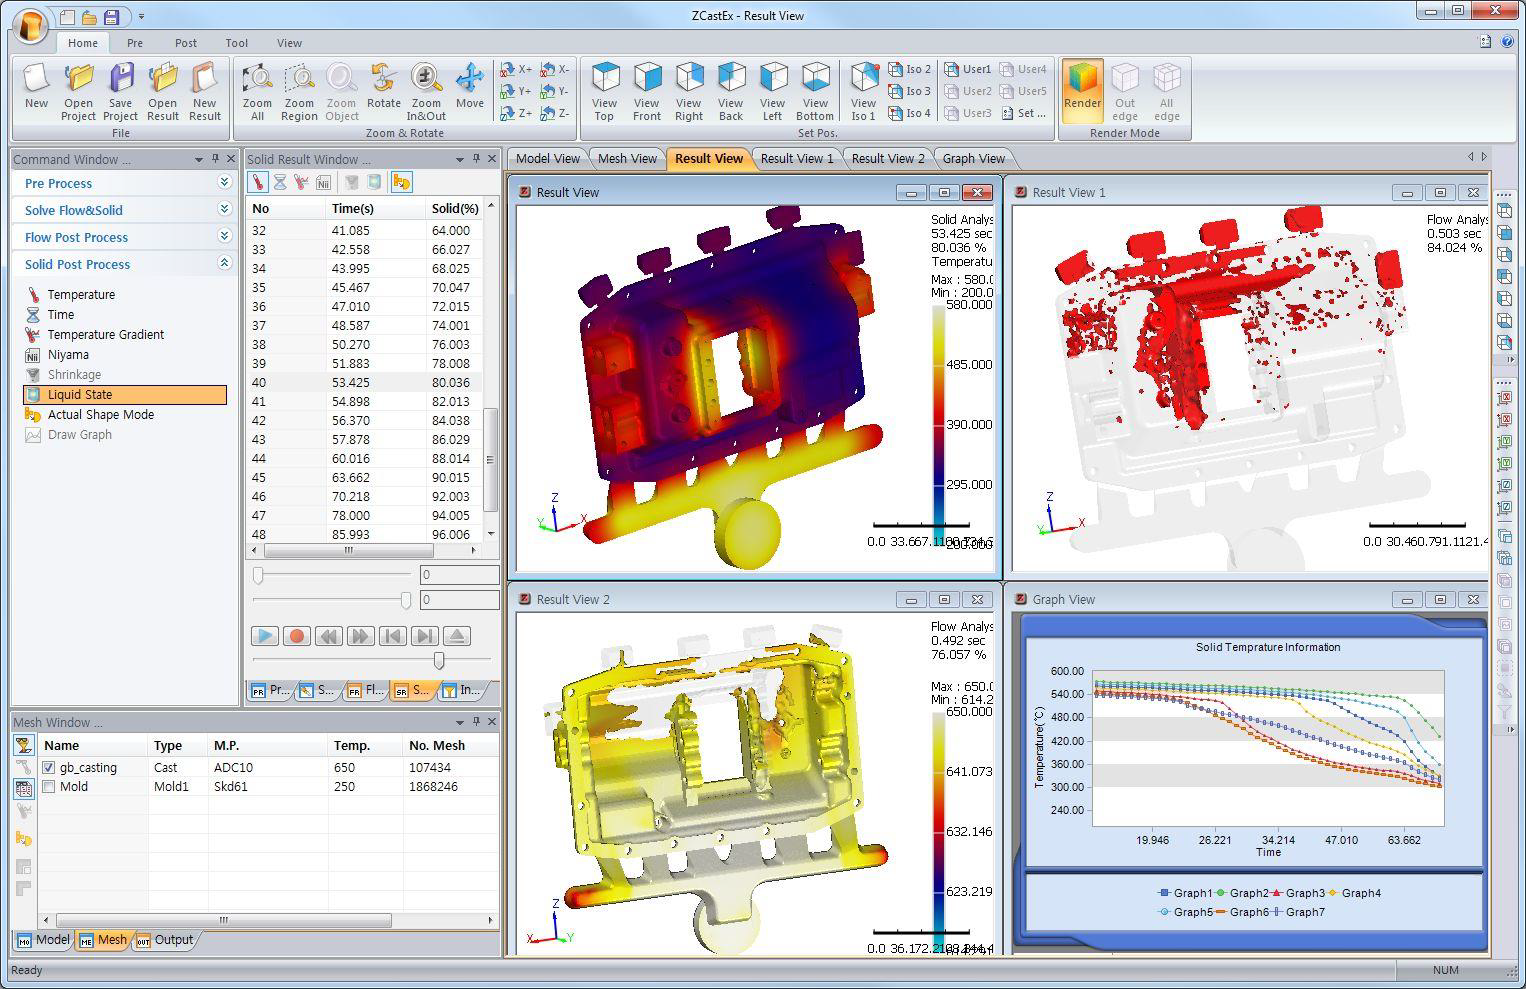Activate the Render mode button
The width and height of the screenshot is (1526, 989).
click(x=1082, y=89)
